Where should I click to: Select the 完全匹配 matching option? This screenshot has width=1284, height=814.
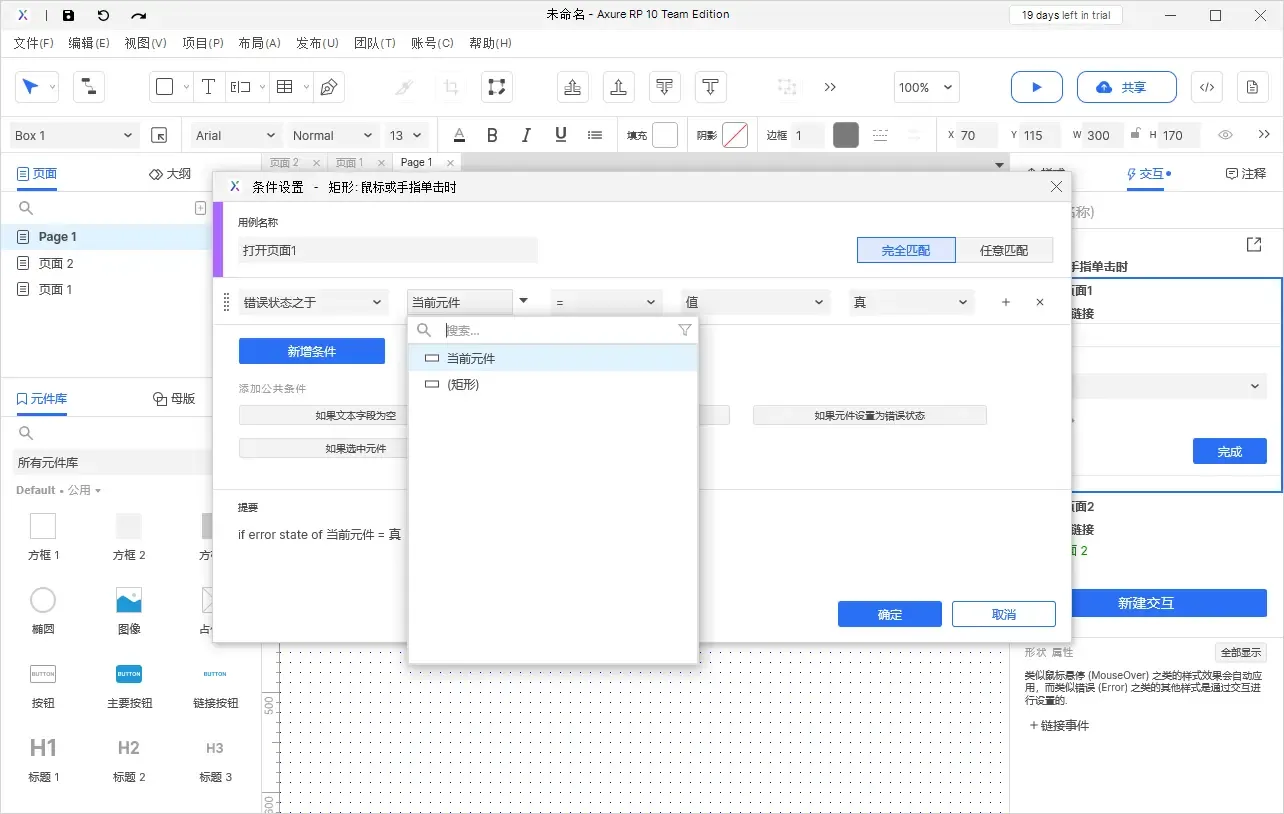(905, 250)
